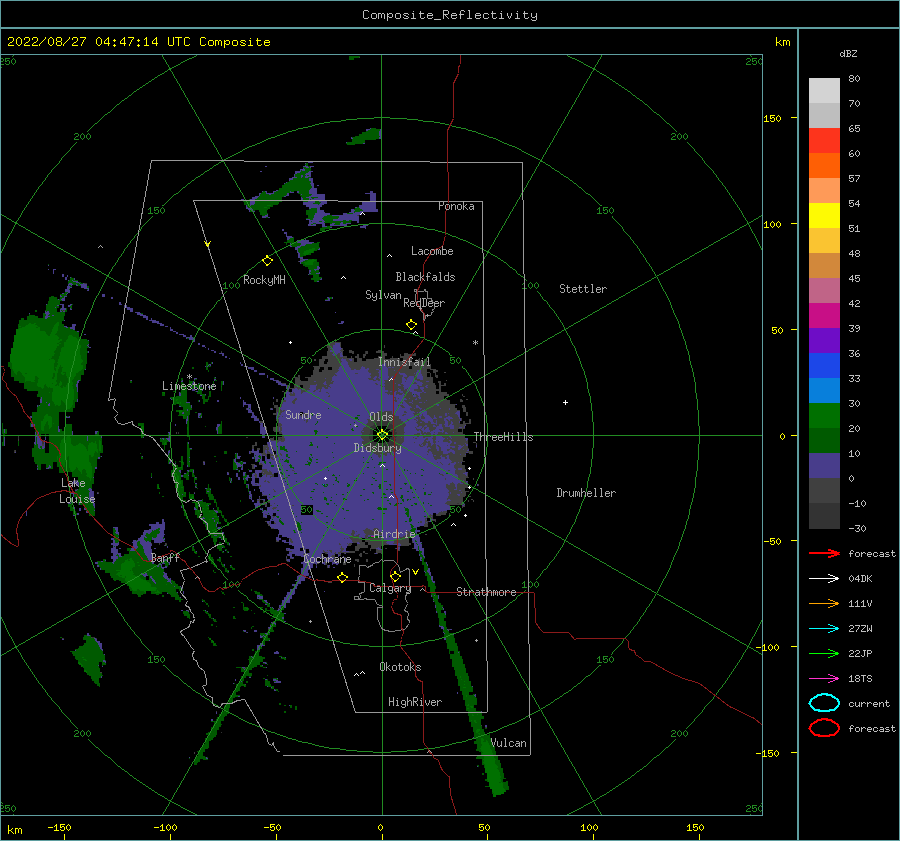This screenshot has width=900, height=841.
Task: Click the Composite_Reflectivity title text
Action: point(449,15)
